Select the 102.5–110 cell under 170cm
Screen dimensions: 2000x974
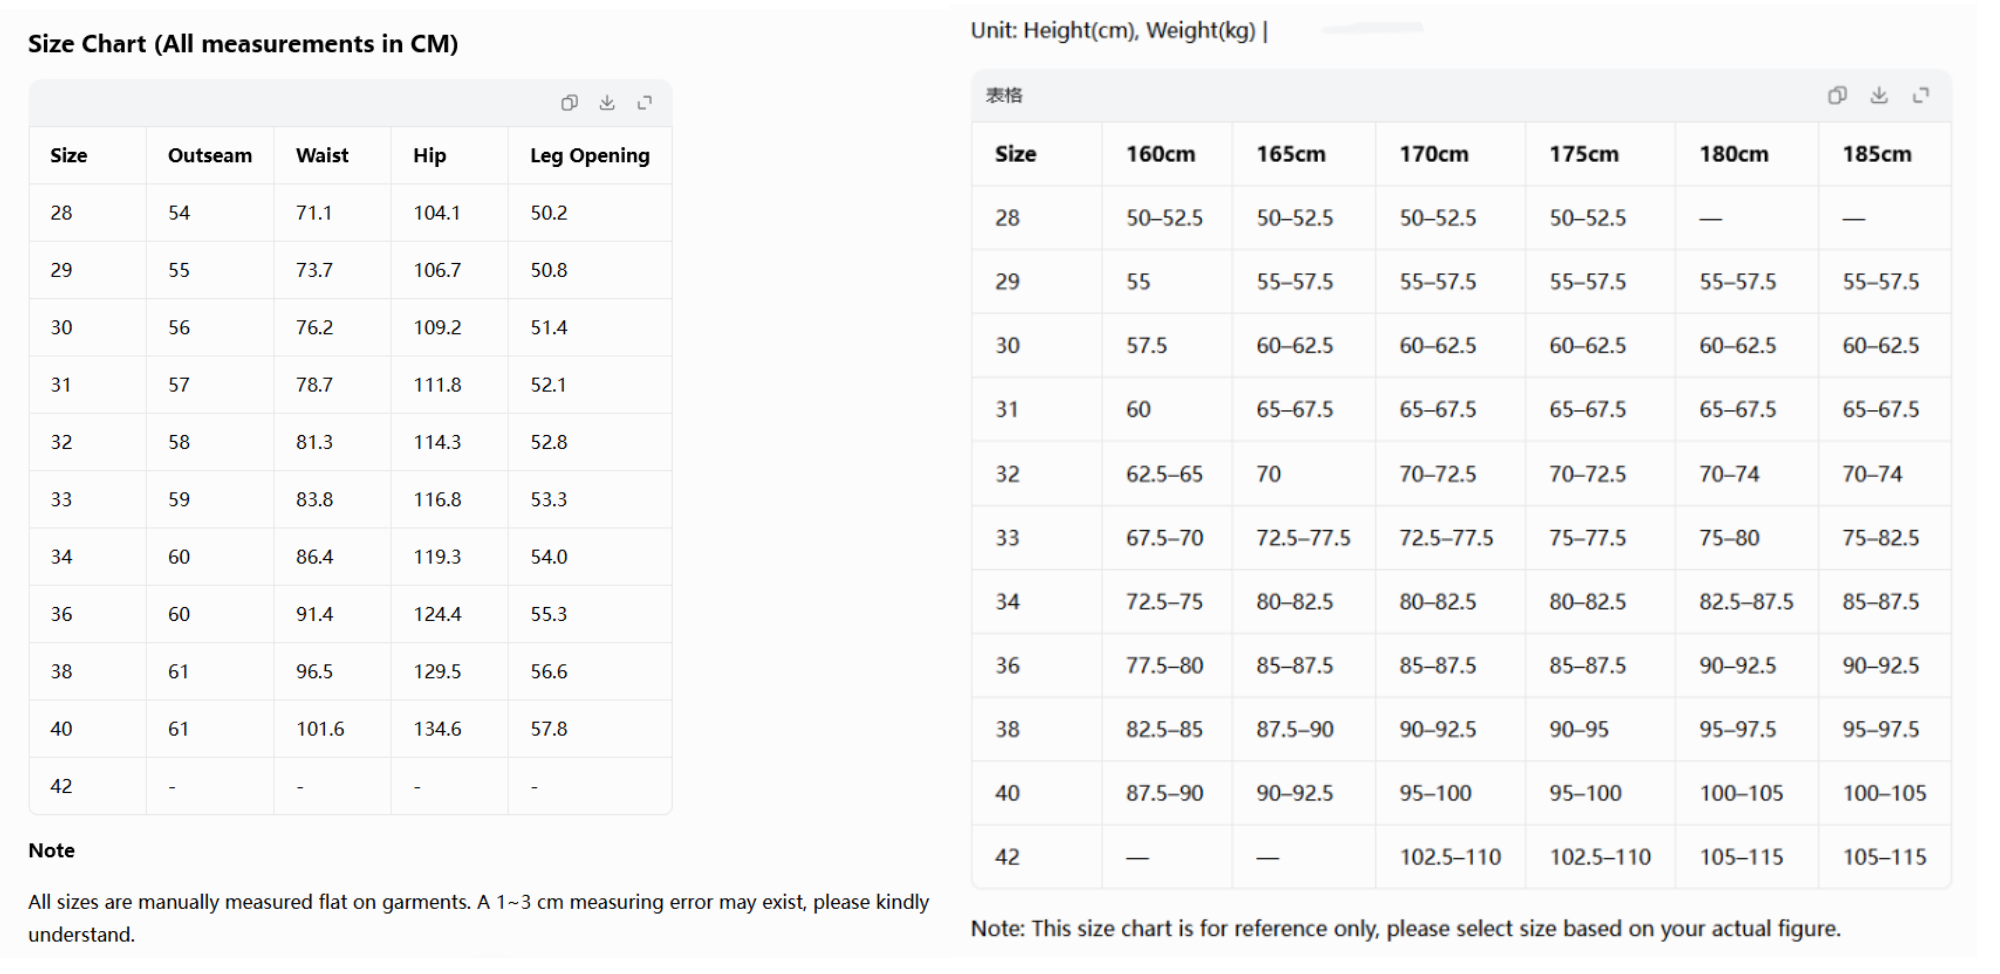tap(1450, 857)
